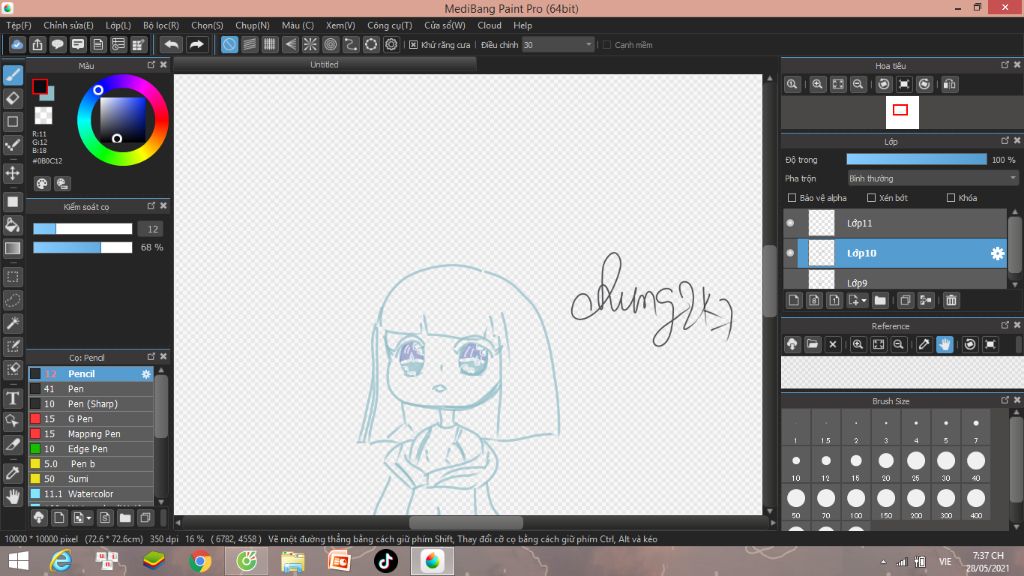1024x576 pixels.
Task: Create a new layer folder
Action: [880, 300]
